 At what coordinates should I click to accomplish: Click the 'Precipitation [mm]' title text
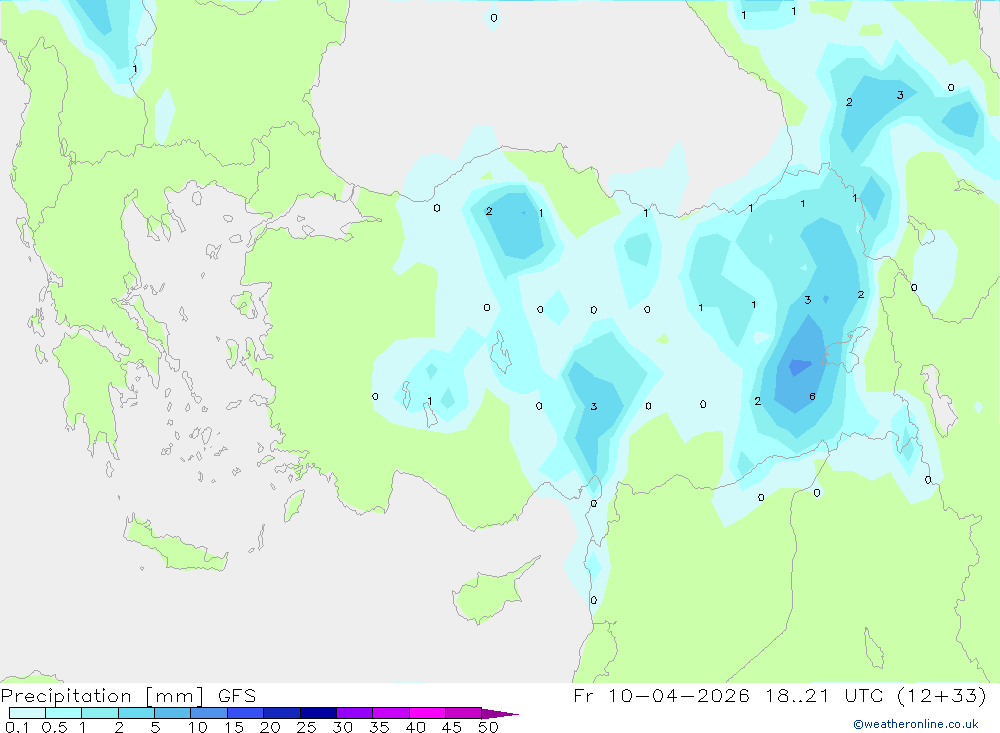[x=103, y=695]
